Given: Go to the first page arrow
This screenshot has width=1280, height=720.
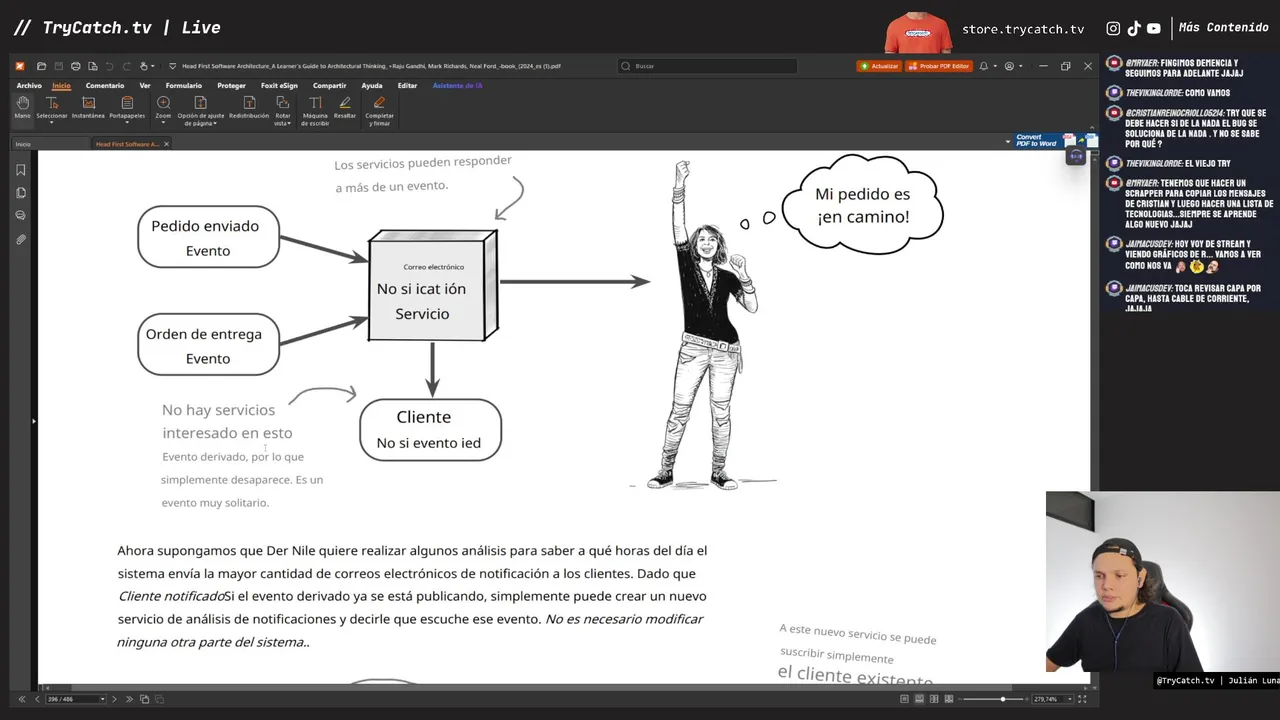Looking at the screenshot, I should (22, 699).
